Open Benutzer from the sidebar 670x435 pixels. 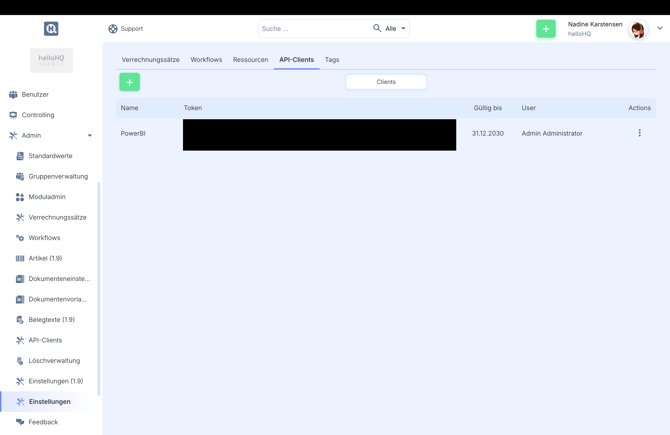(35, 95)
